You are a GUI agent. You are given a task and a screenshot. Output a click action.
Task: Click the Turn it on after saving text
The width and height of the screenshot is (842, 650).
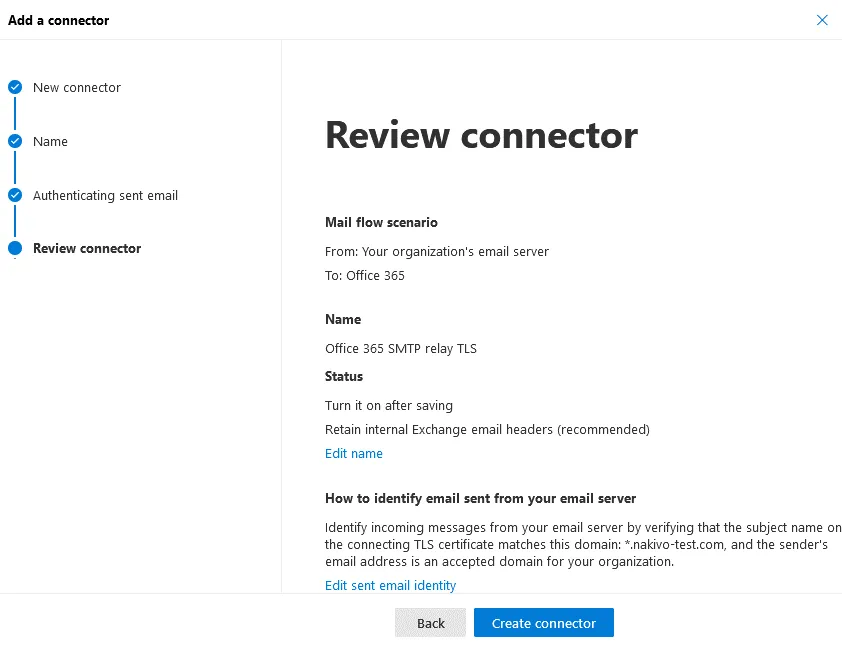pos(389,406)
